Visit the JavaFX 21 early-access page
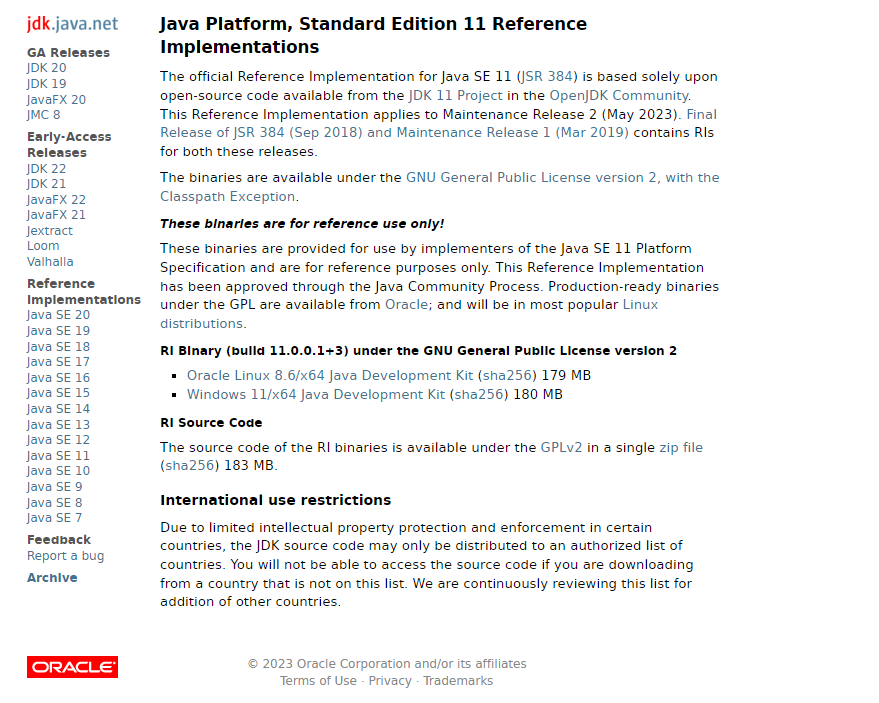Image resolution: width=879 pixels, height=703 pixels. coord(56,215)
